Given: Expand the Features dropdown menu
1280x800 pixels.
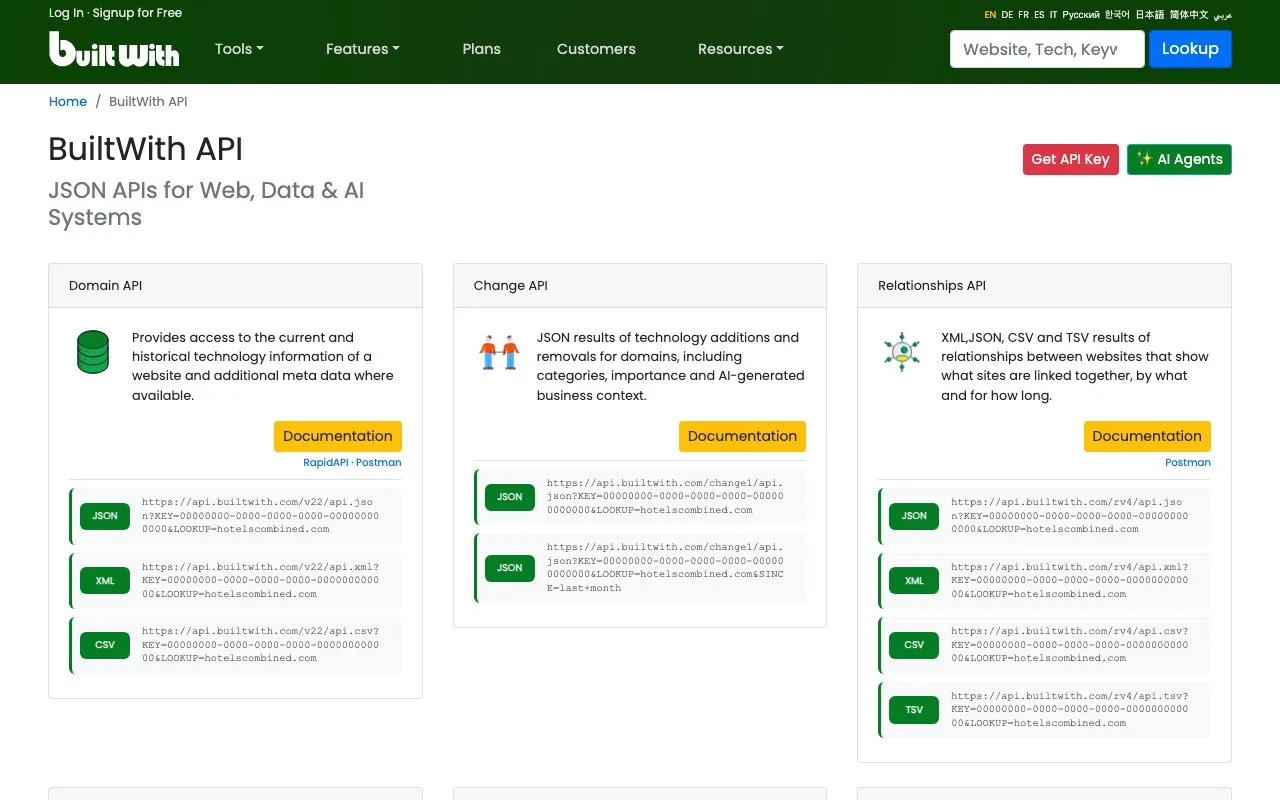Looking at the screenshot, I should [x=363, y=49].
